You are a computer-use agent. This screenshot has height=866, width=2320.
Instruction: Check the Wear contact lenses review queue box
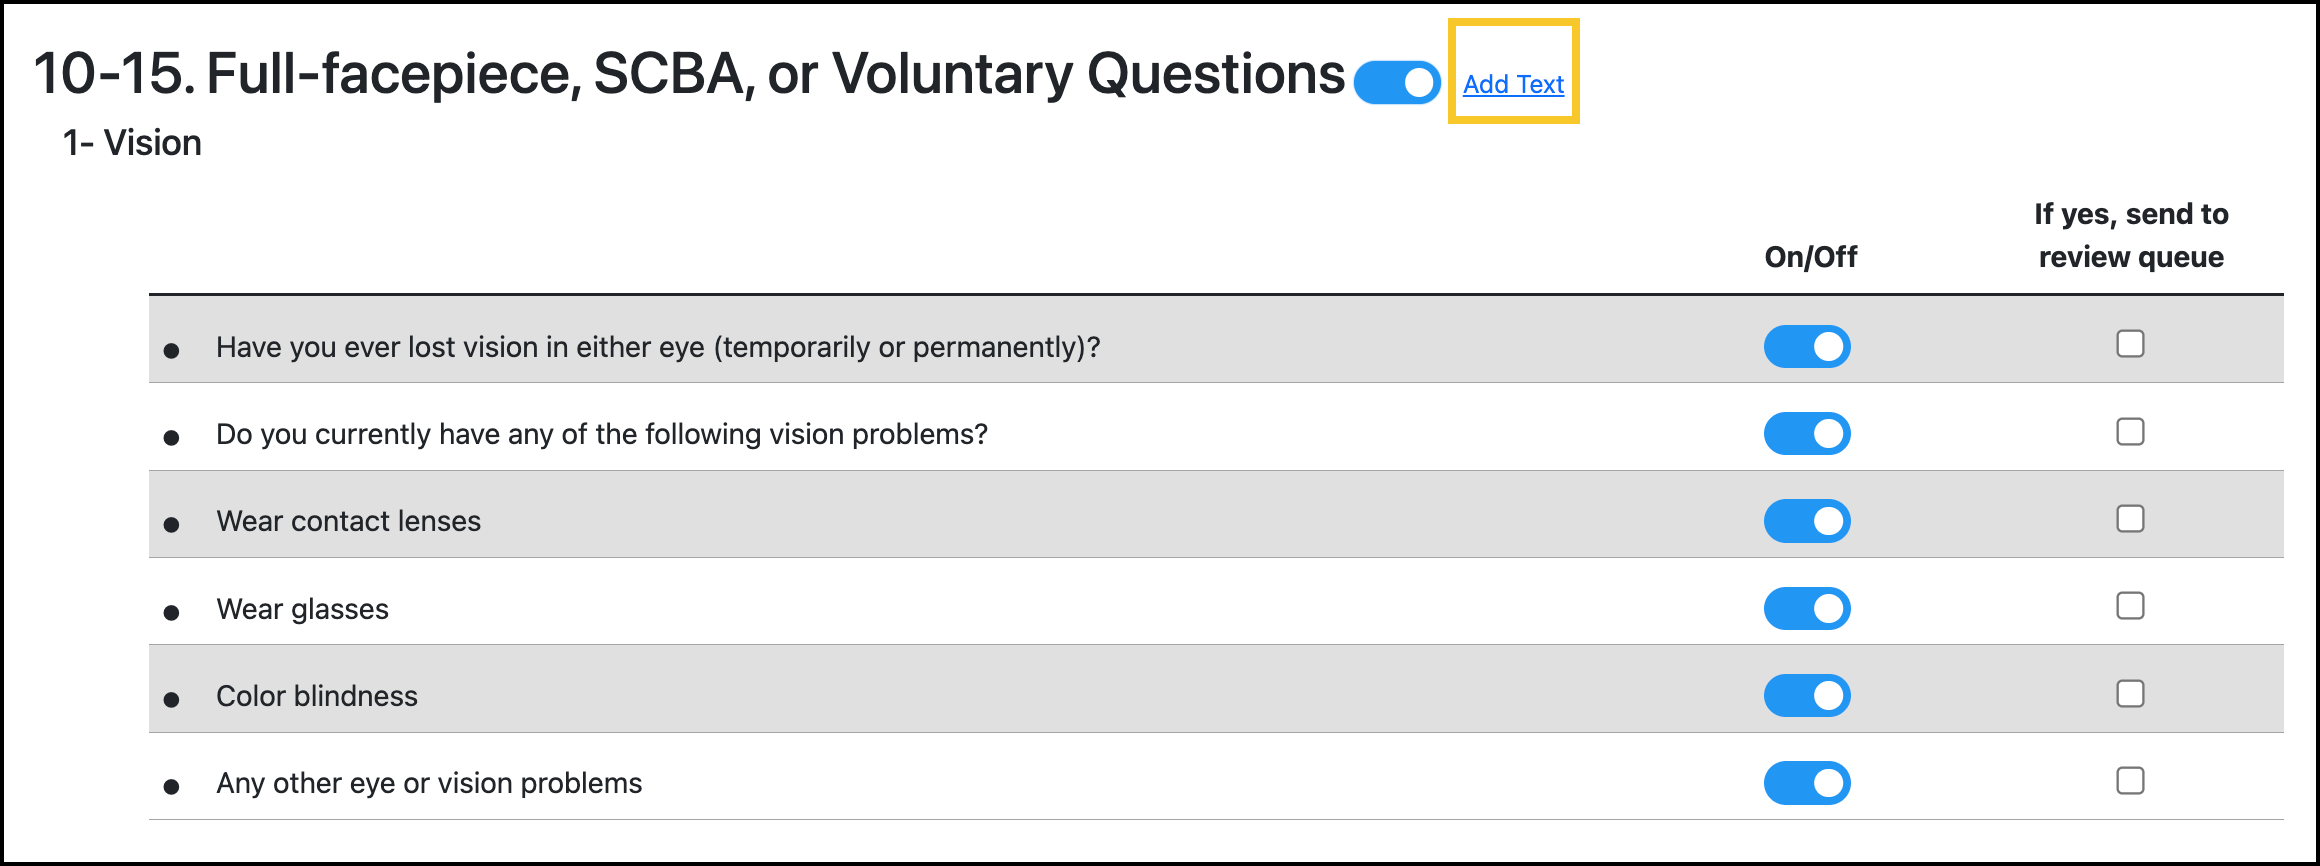(2131, 518)
